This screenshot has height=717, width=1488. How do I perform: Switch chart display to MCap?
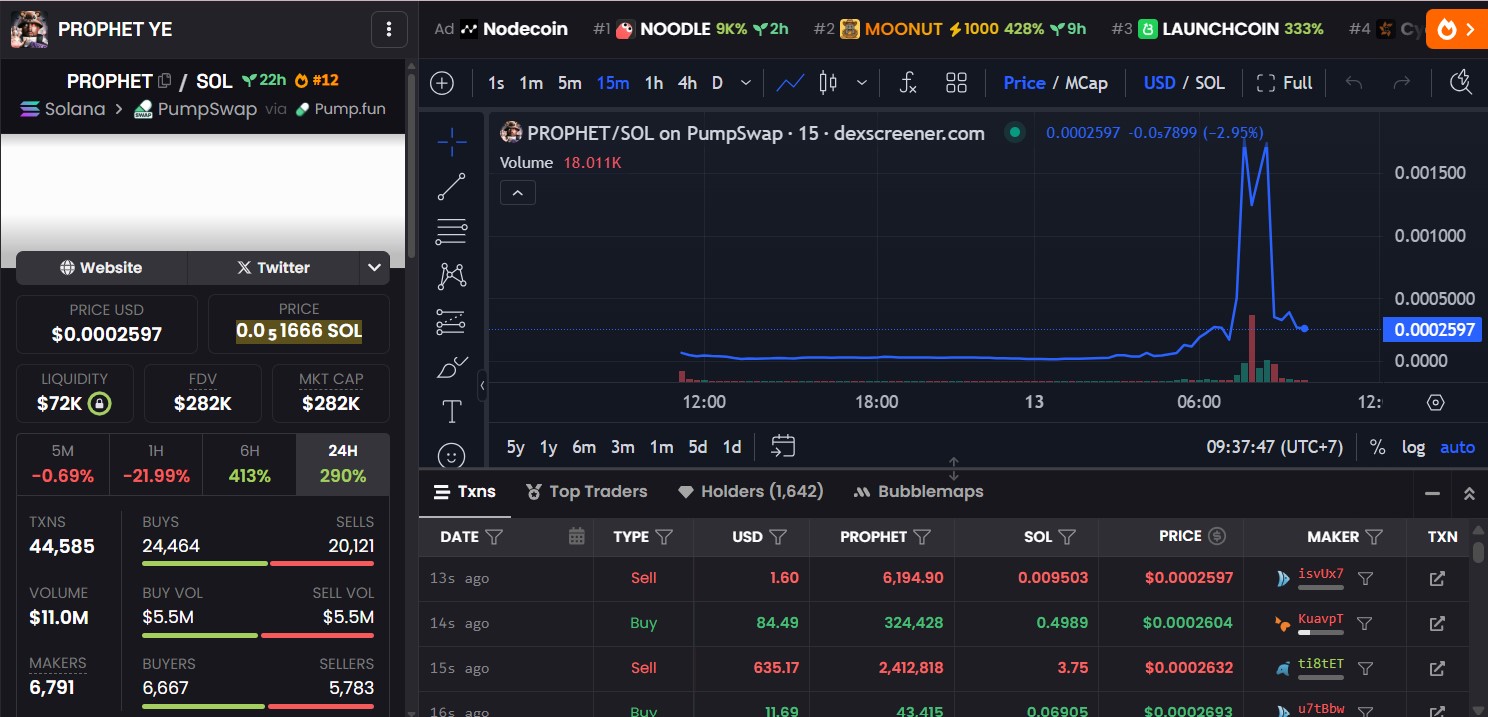(x=1086, y=83)
